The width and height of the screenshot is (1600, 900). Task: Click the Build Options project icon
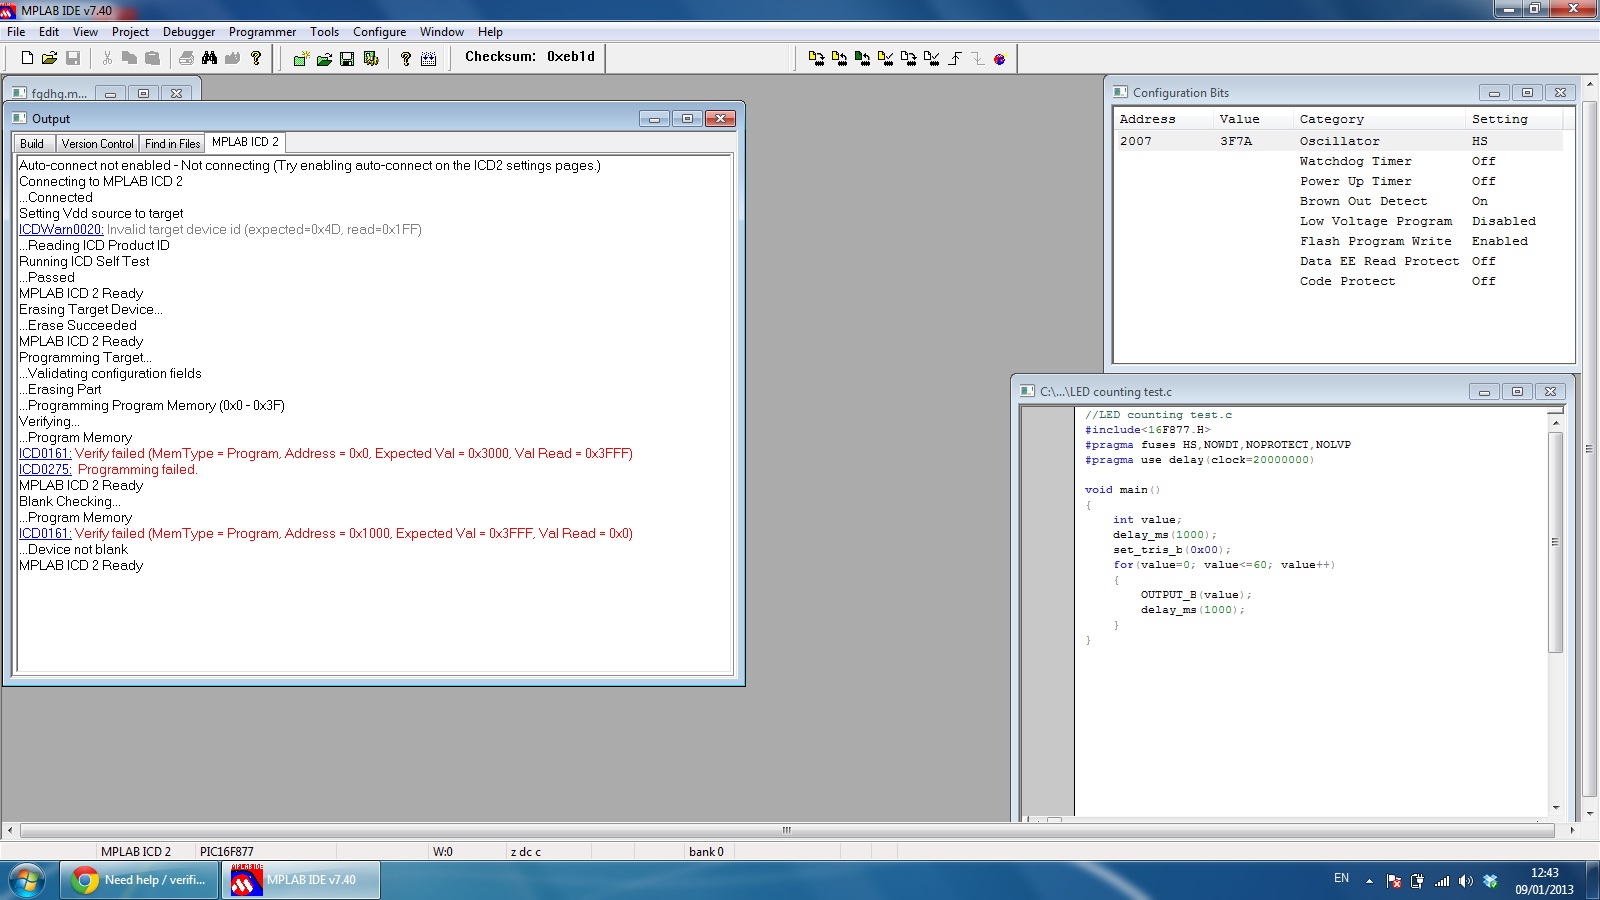click(x=371, y=59)
